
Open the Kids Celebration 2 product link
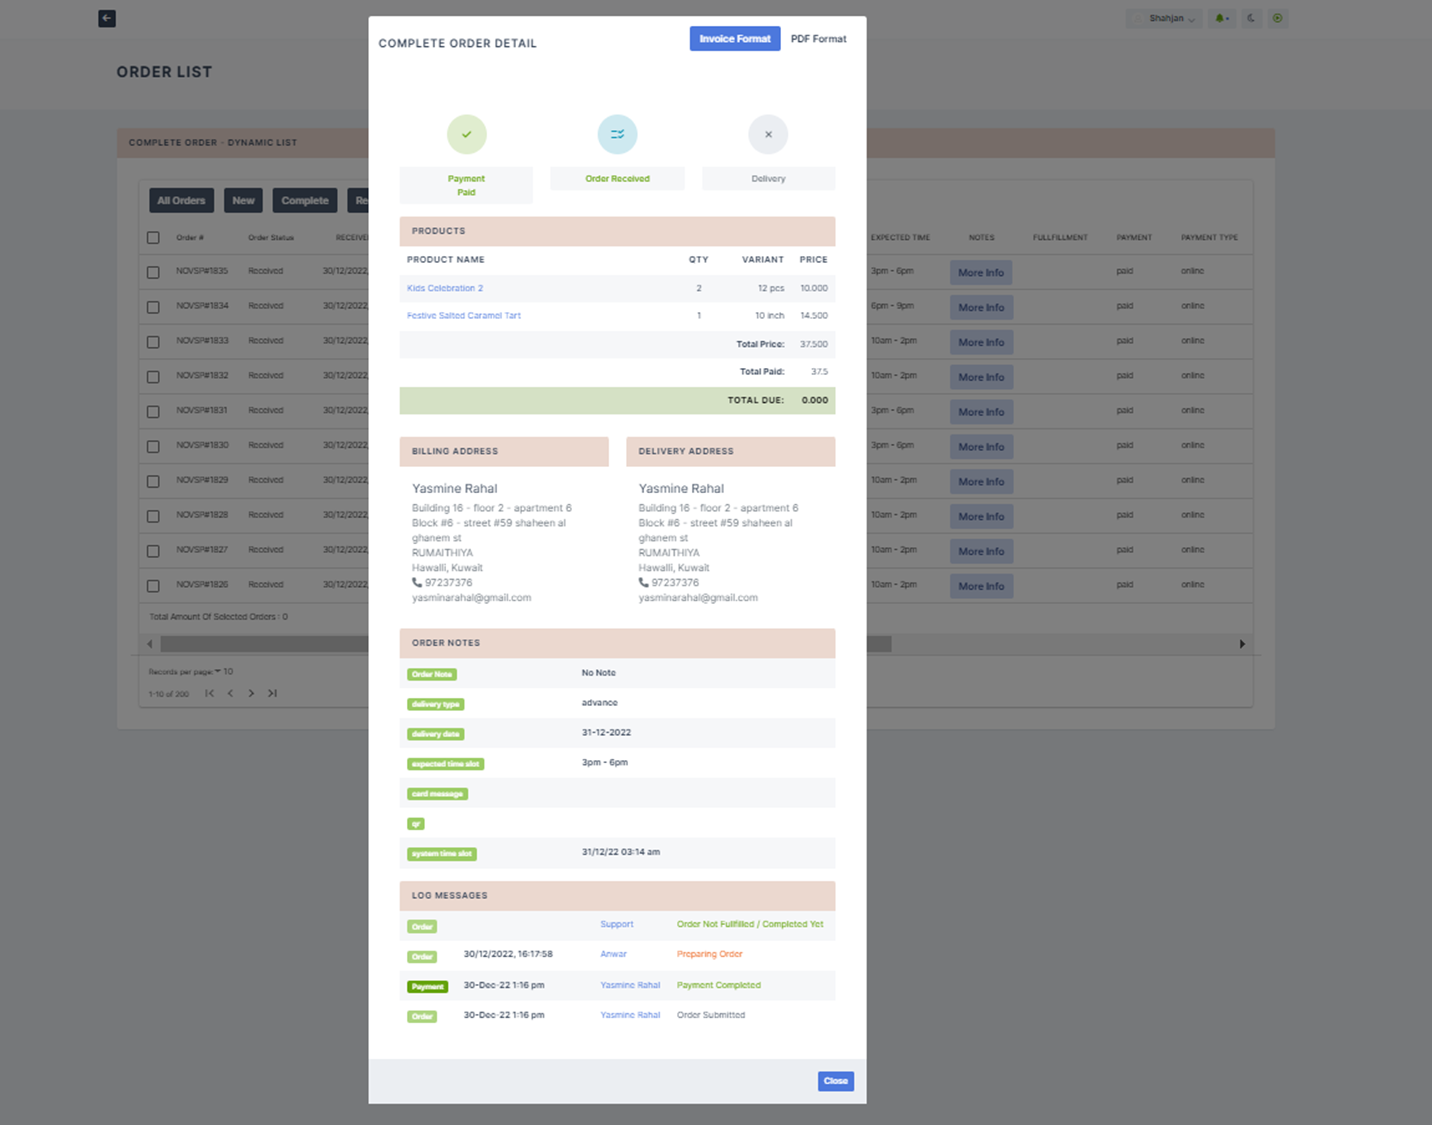pos(445,288)
